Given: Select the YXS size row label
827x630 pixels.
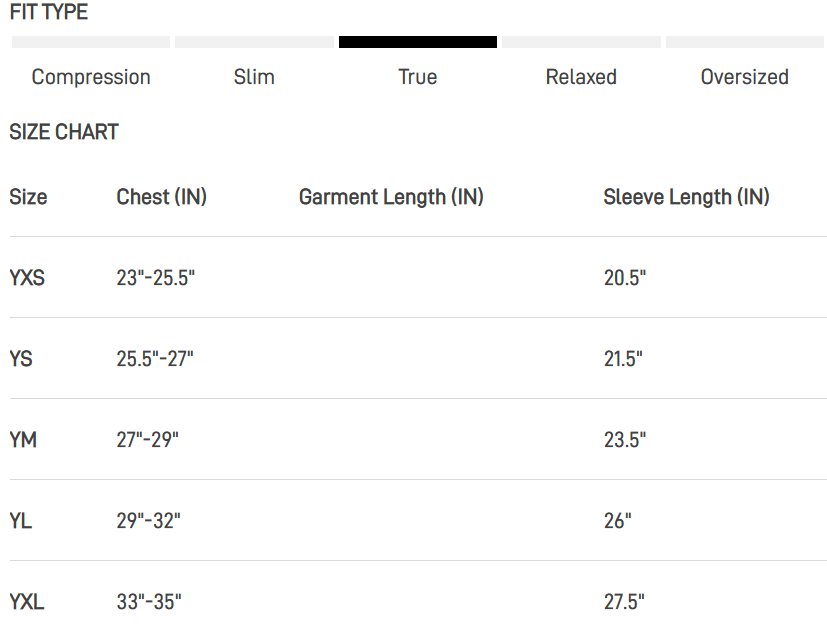Looking at the screenshot, I should click(27, 278).
